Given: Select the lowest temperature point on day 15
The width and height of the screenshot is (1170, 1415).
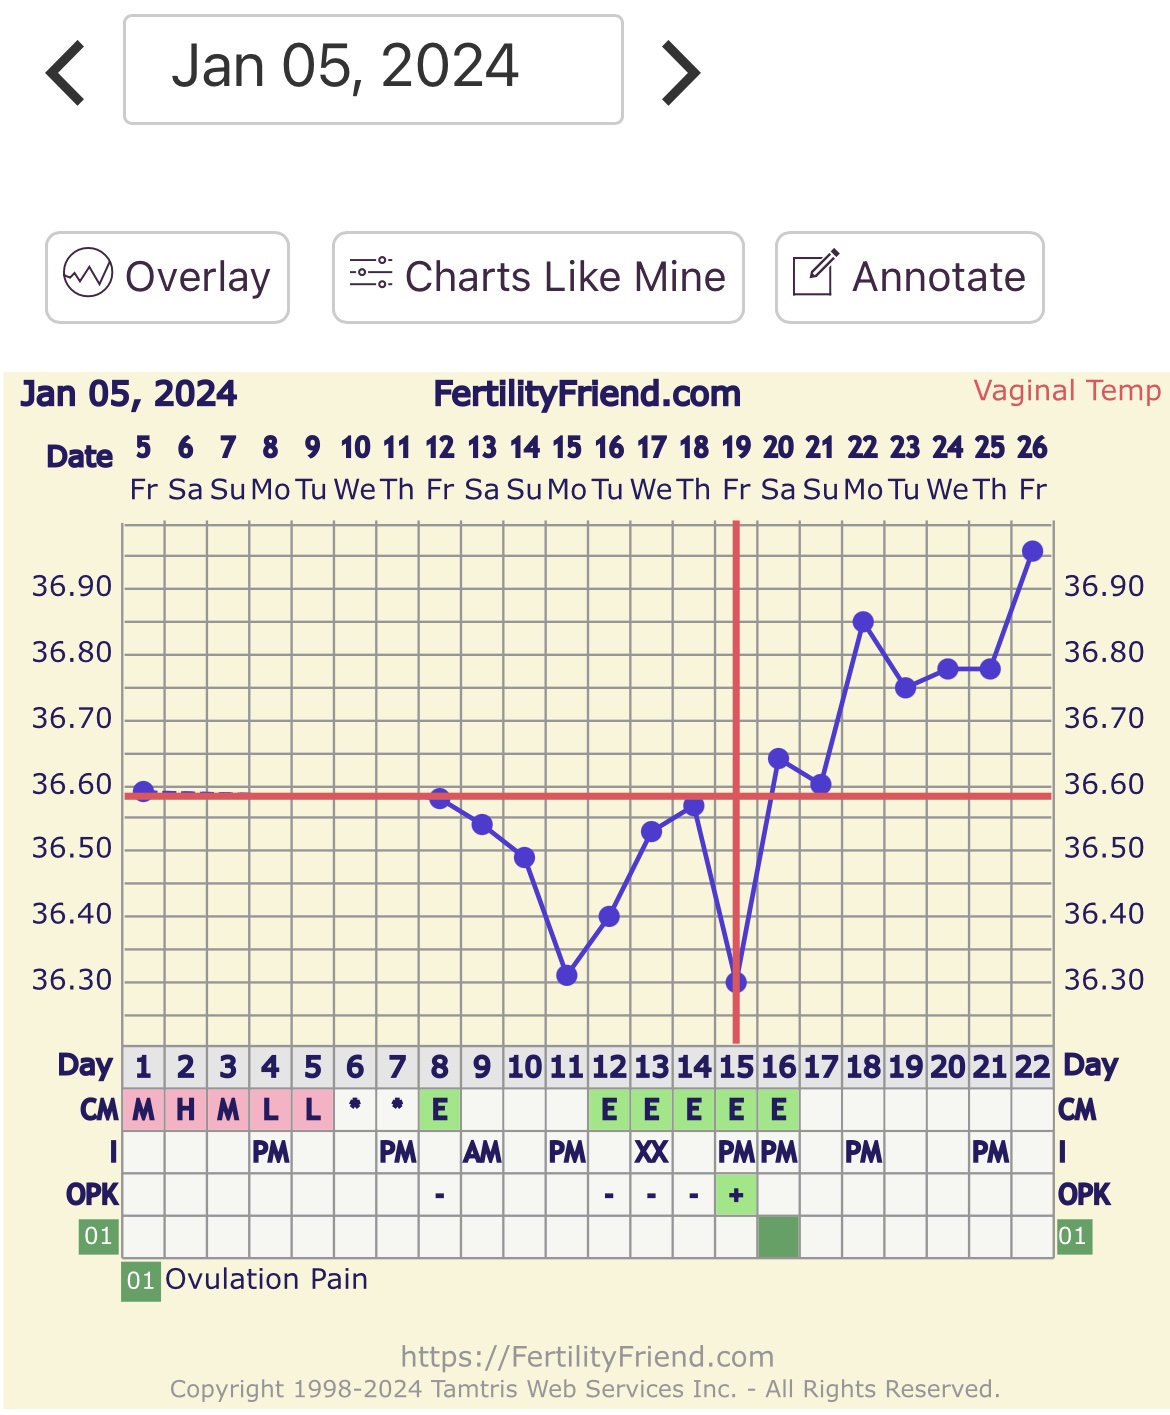Looking at the screenshot, I should coord(736,982).
